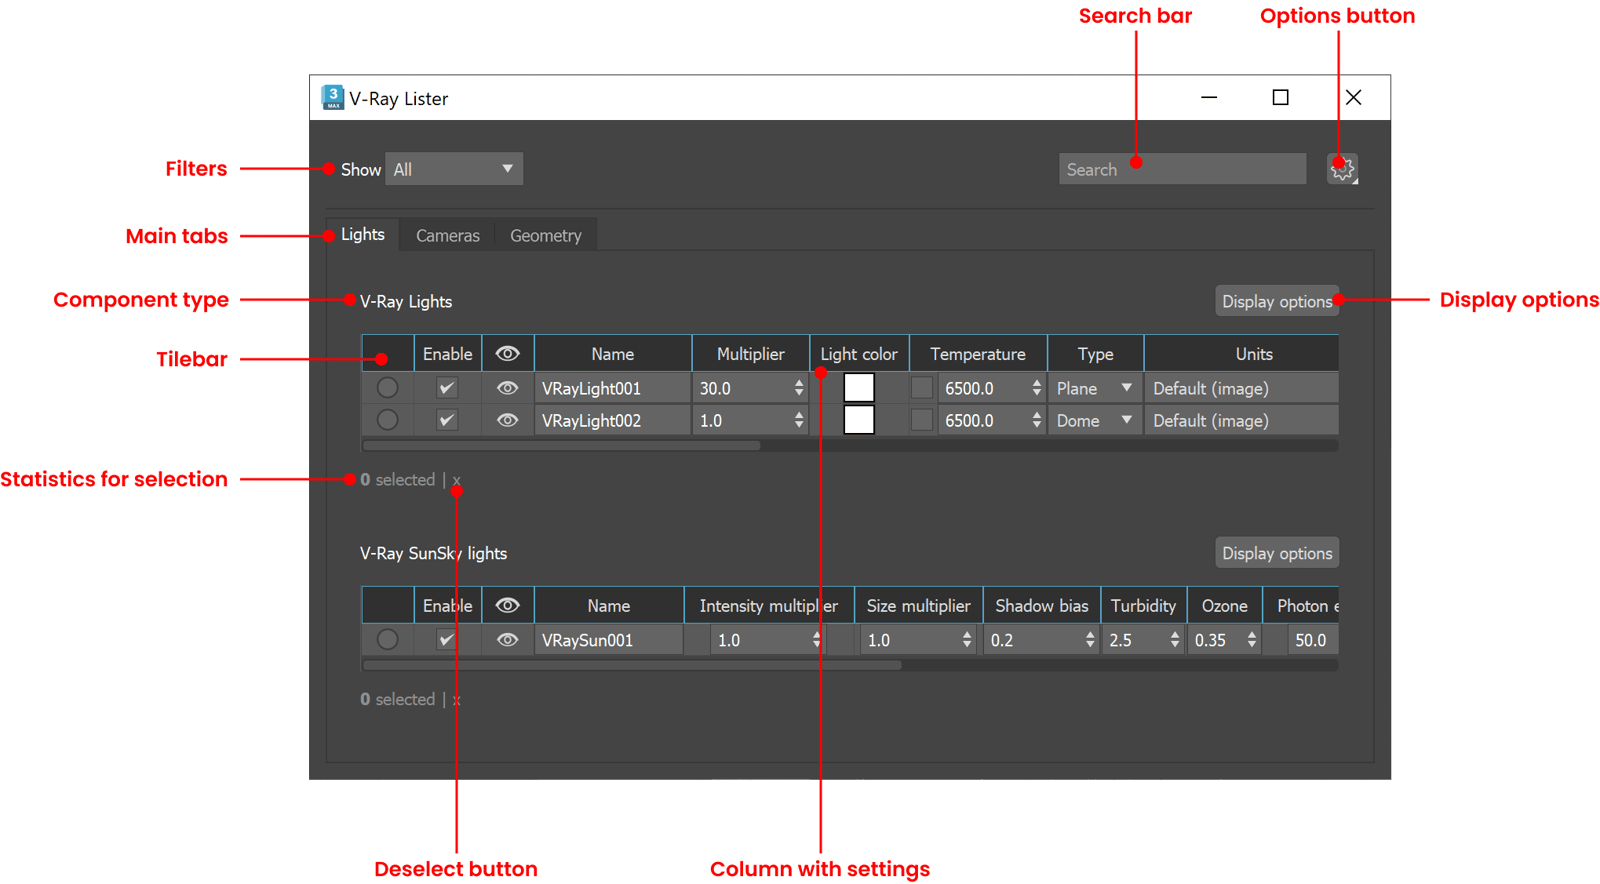
Task: Click the Search input field
Action: (x=1182, y=169)
